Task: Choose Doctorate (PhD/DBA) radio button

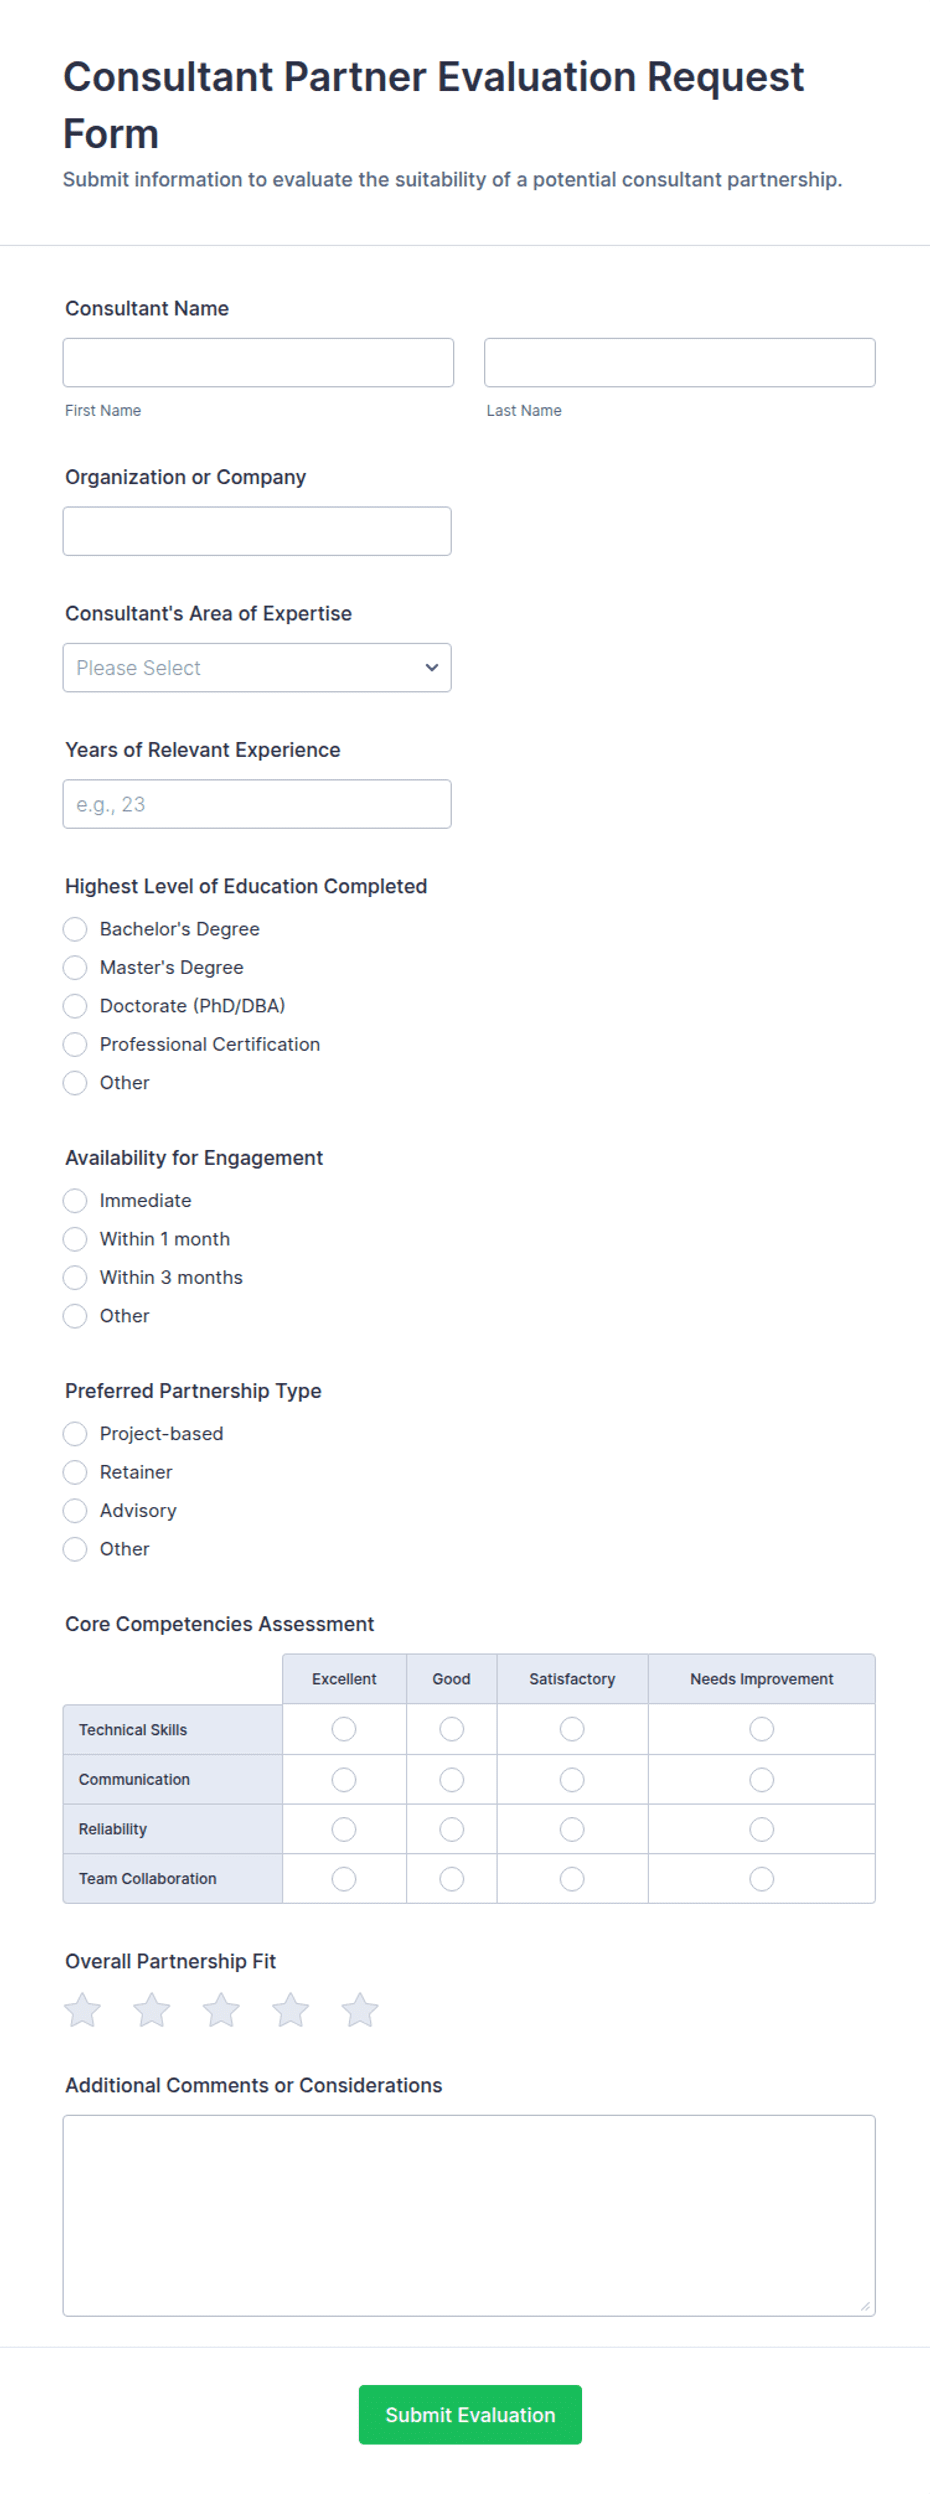Action: point(75,1005)
